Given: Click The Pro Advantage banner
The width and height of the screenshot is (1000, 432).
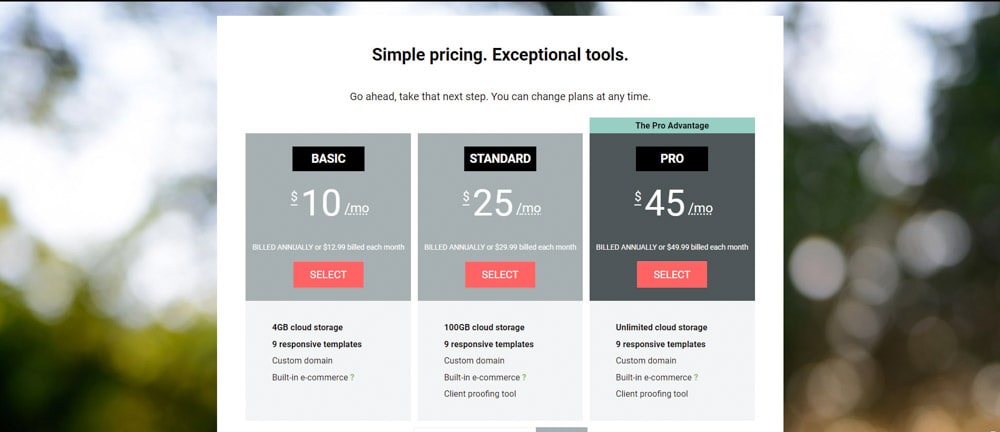Looking at the screenshot, I should pyautogui.click(x=672, y=126).
